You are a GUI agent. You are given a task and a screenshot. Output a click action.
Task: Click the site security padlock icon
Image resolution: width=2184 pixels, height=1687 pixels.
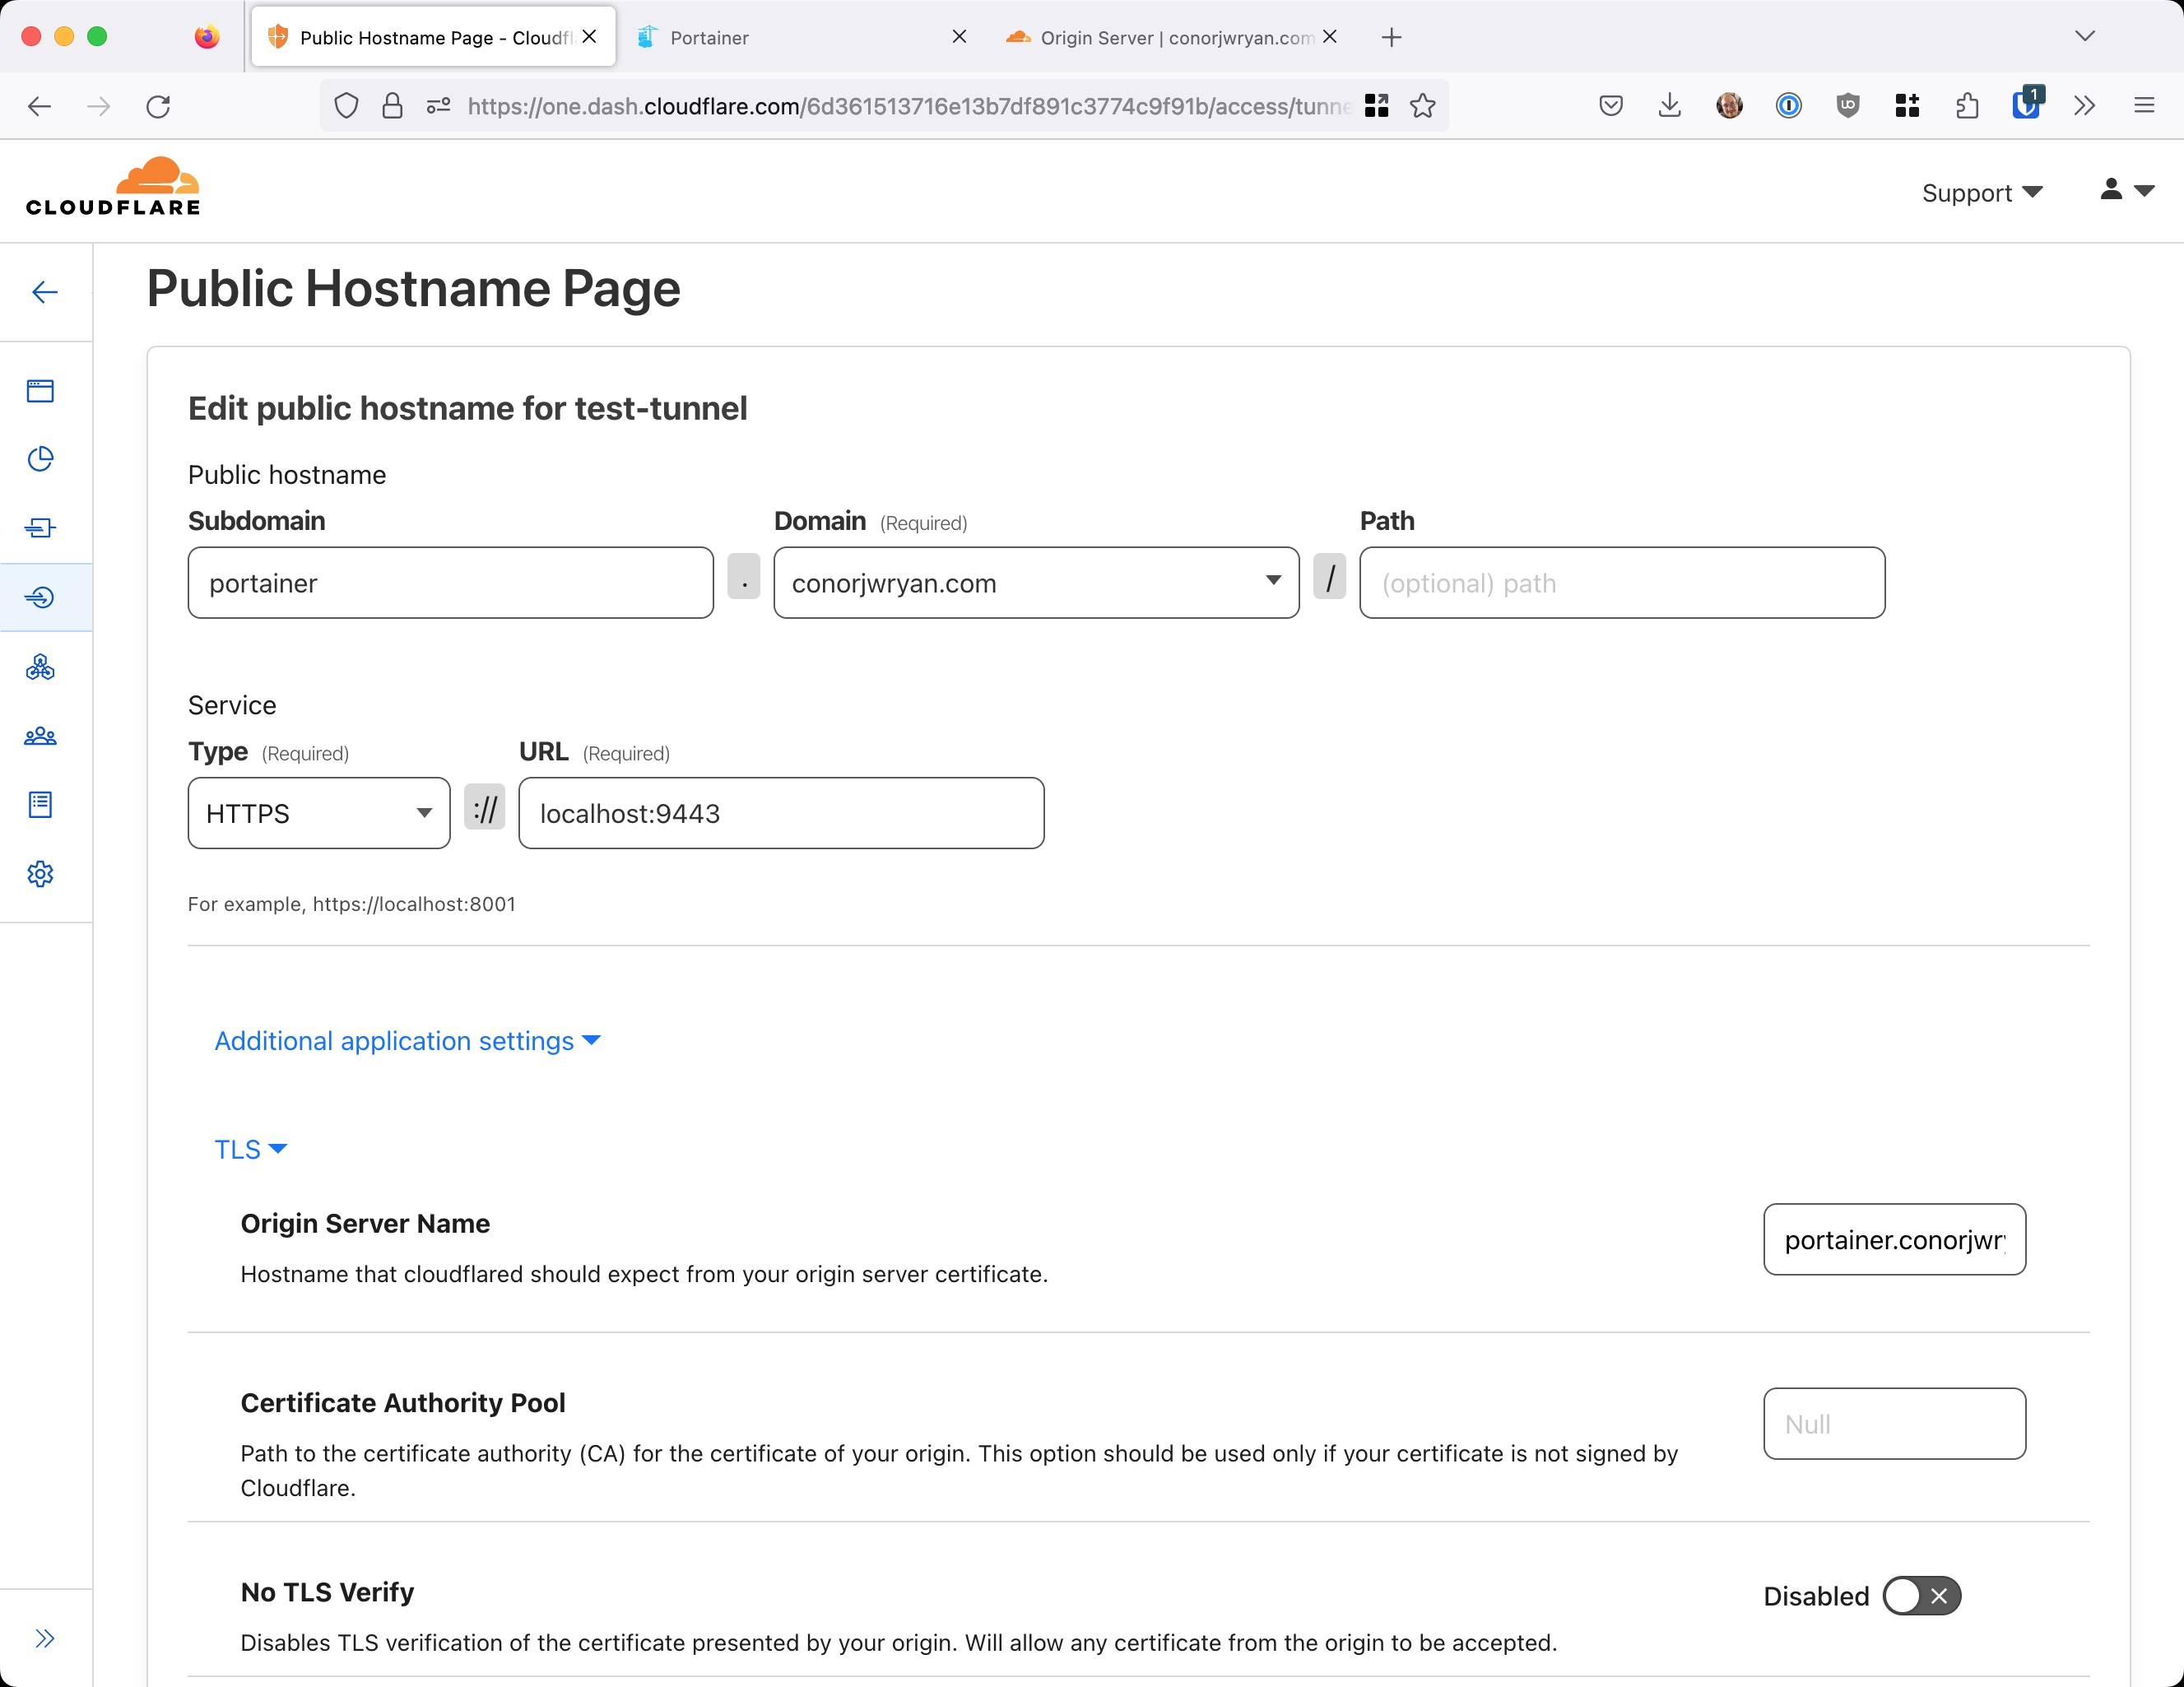pyautogui.click(x=393, y=106)
